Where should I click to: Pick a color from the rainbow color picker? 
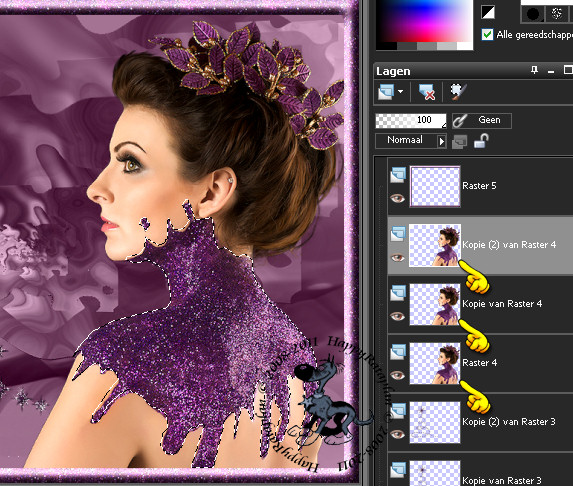coord(424,21)
